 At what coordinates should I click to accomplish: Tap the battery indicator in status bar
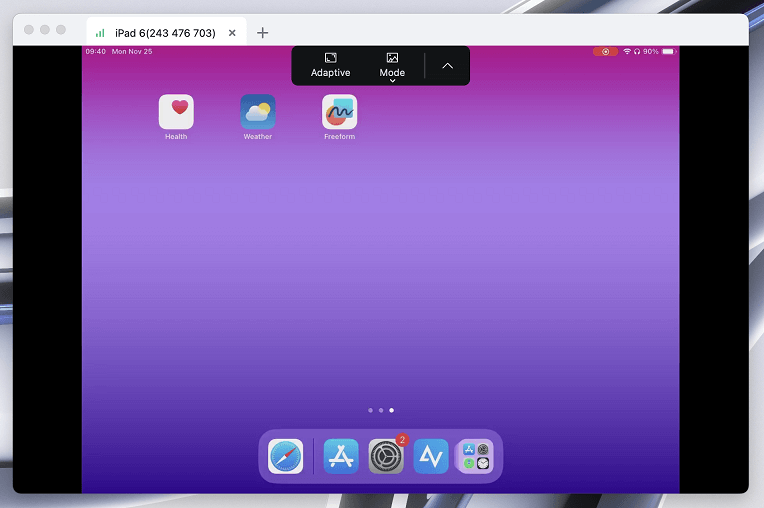coord(668,51)
